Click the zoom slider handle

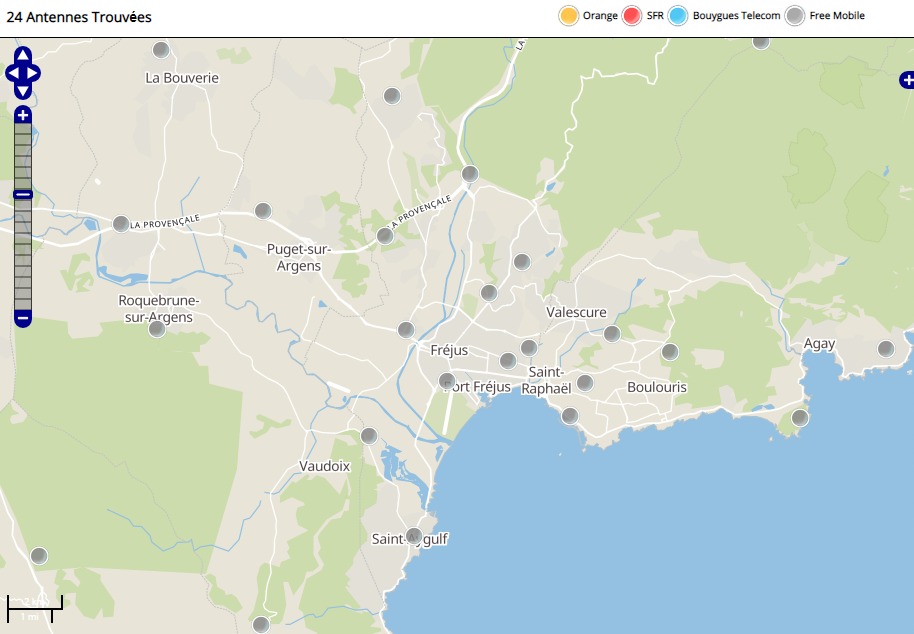[x=23, y=194]
